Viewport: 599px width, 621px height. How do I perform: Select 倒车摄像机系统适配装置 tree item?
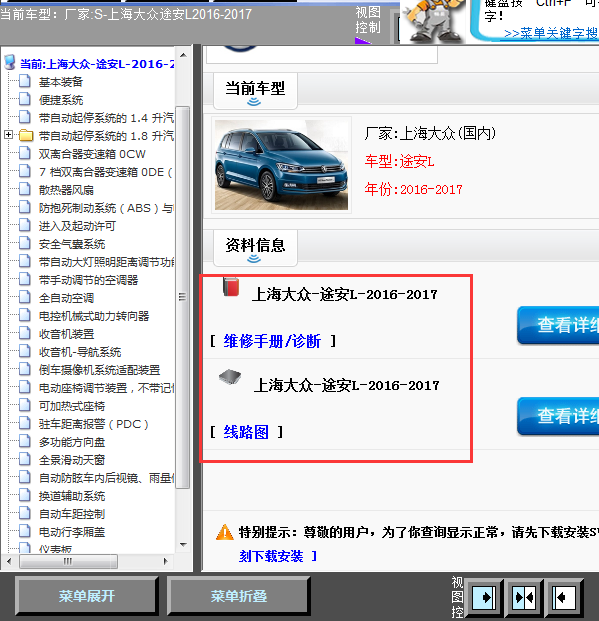click(x=99, y=370)
